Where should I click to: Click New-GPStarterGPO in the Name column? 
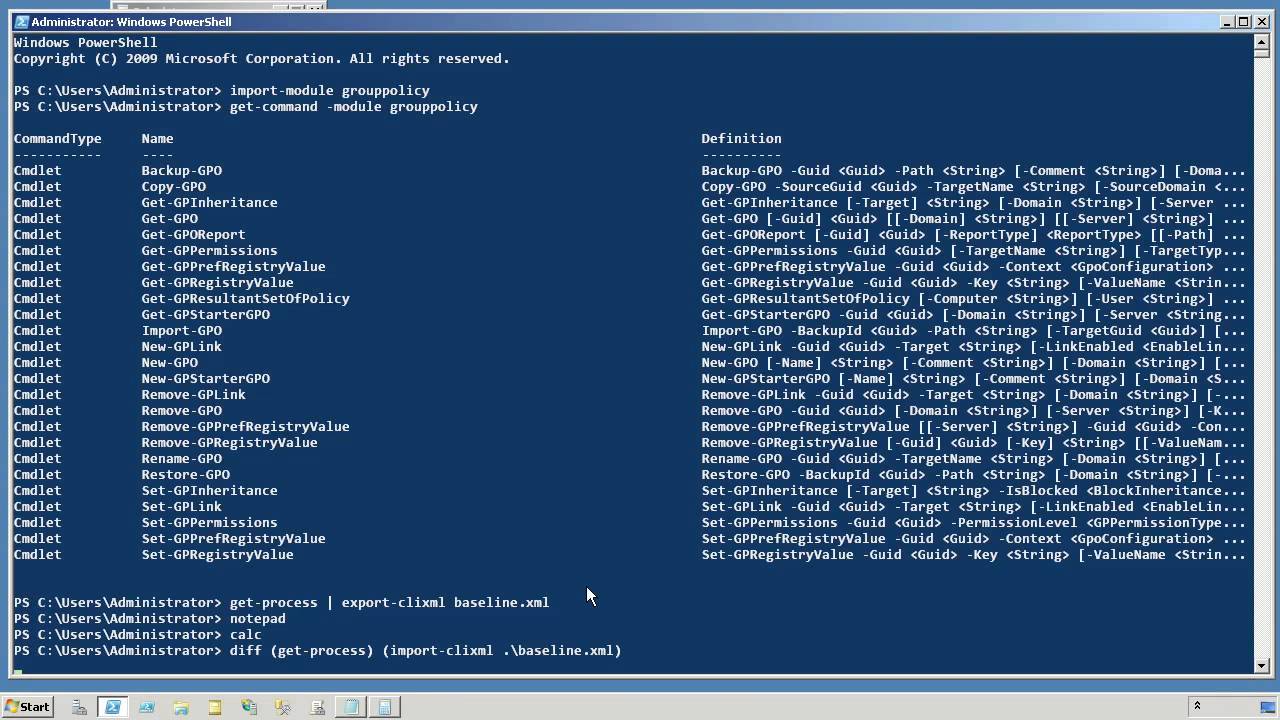pos(205,378)
